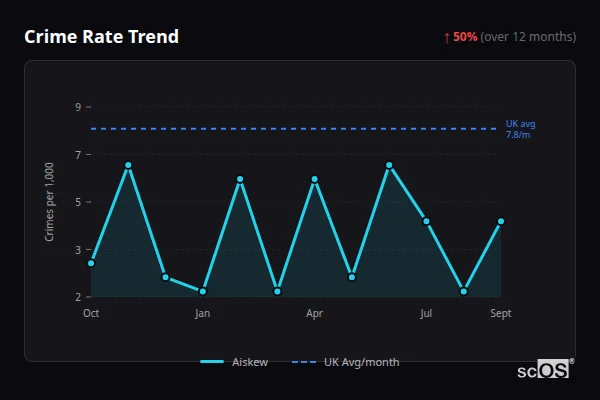The image size is (600, 400).
Task: Click the dashed UK average line
Action: 294,129
